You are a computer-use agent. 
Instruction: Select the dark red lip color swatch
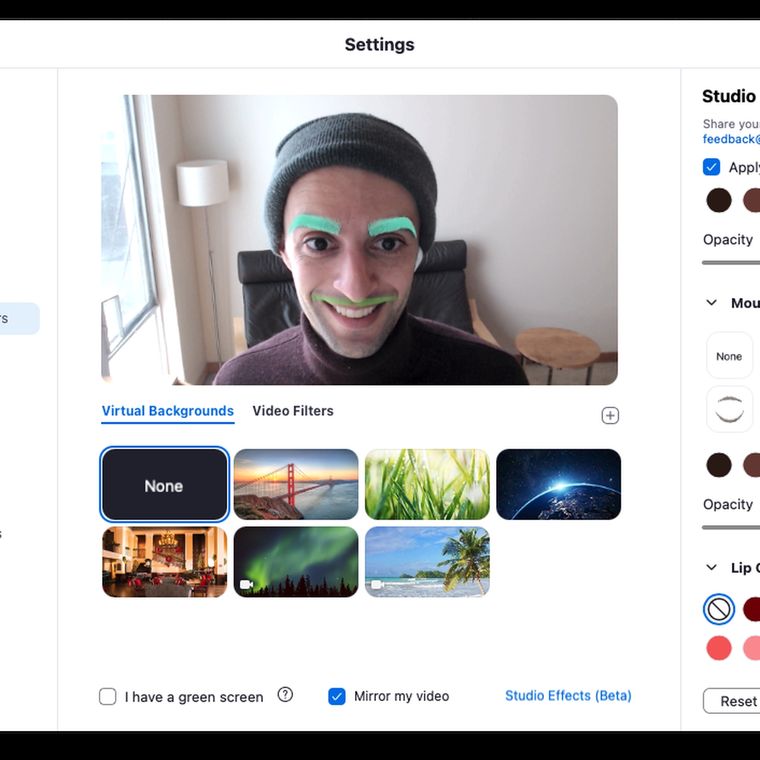[751, 609]
